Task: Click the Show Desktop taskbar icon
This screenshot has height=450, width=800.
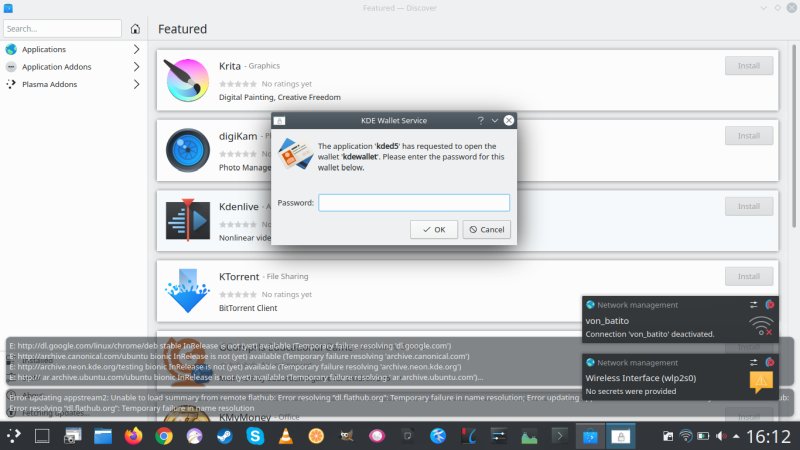Action: (x=42, y=436)
